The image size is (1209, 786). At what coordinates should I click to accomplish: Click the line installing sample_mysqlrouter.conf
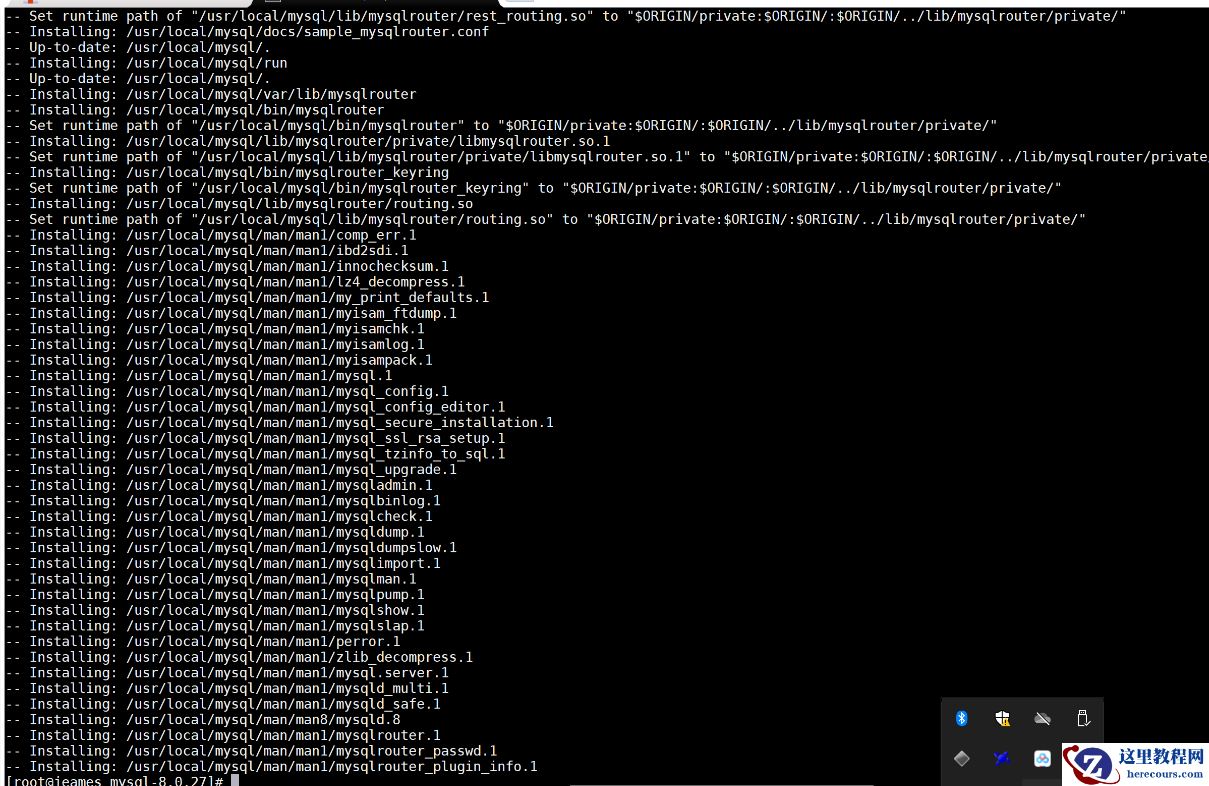point(247,31)
